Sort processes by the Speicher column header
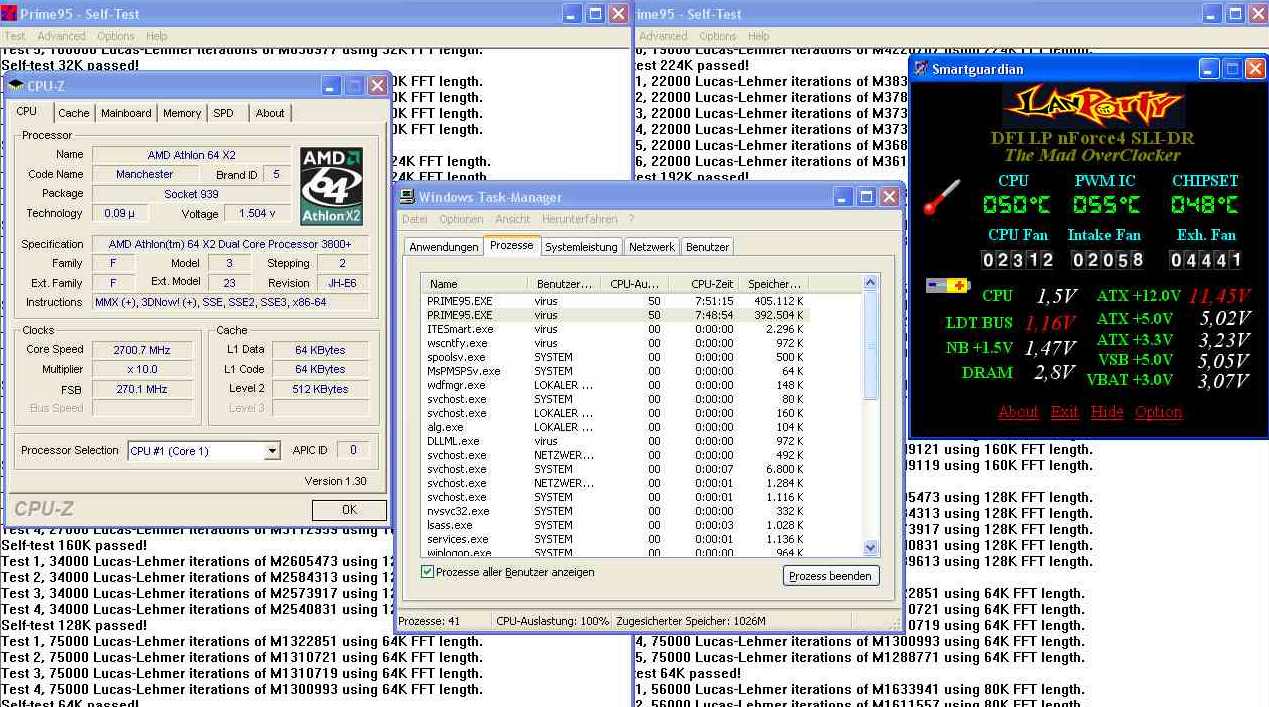 point(774,284)
